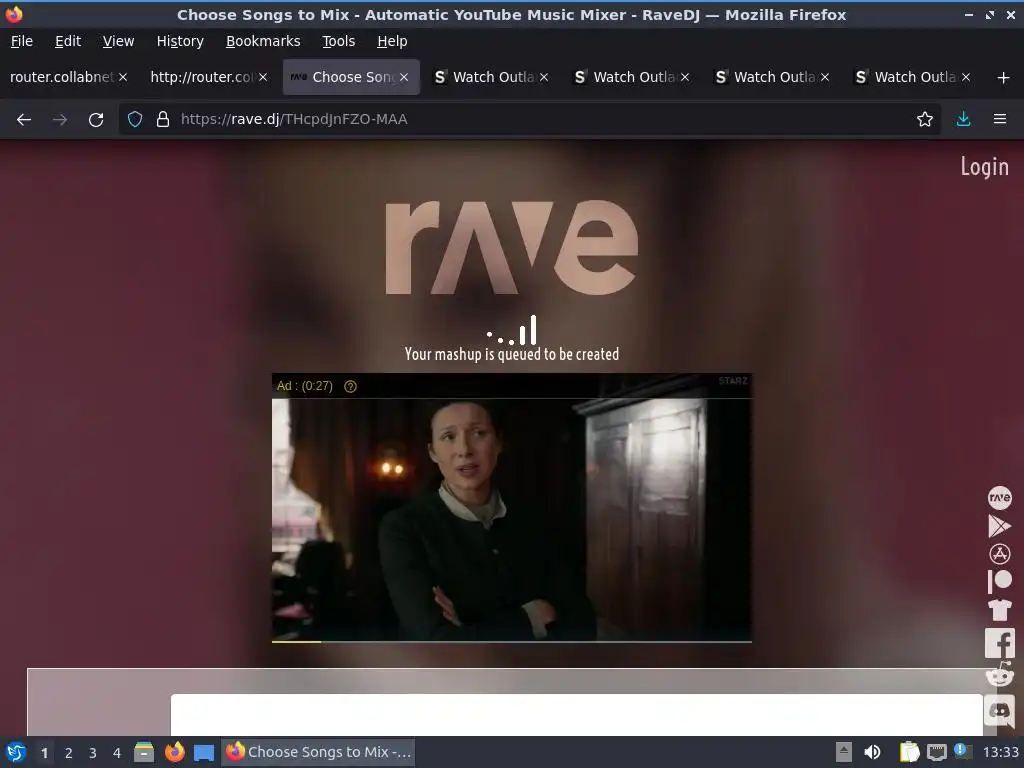Viewport: 1024px width, 768px height.
Task: Switch to workspace 1
Action: [x=44, y=753]
